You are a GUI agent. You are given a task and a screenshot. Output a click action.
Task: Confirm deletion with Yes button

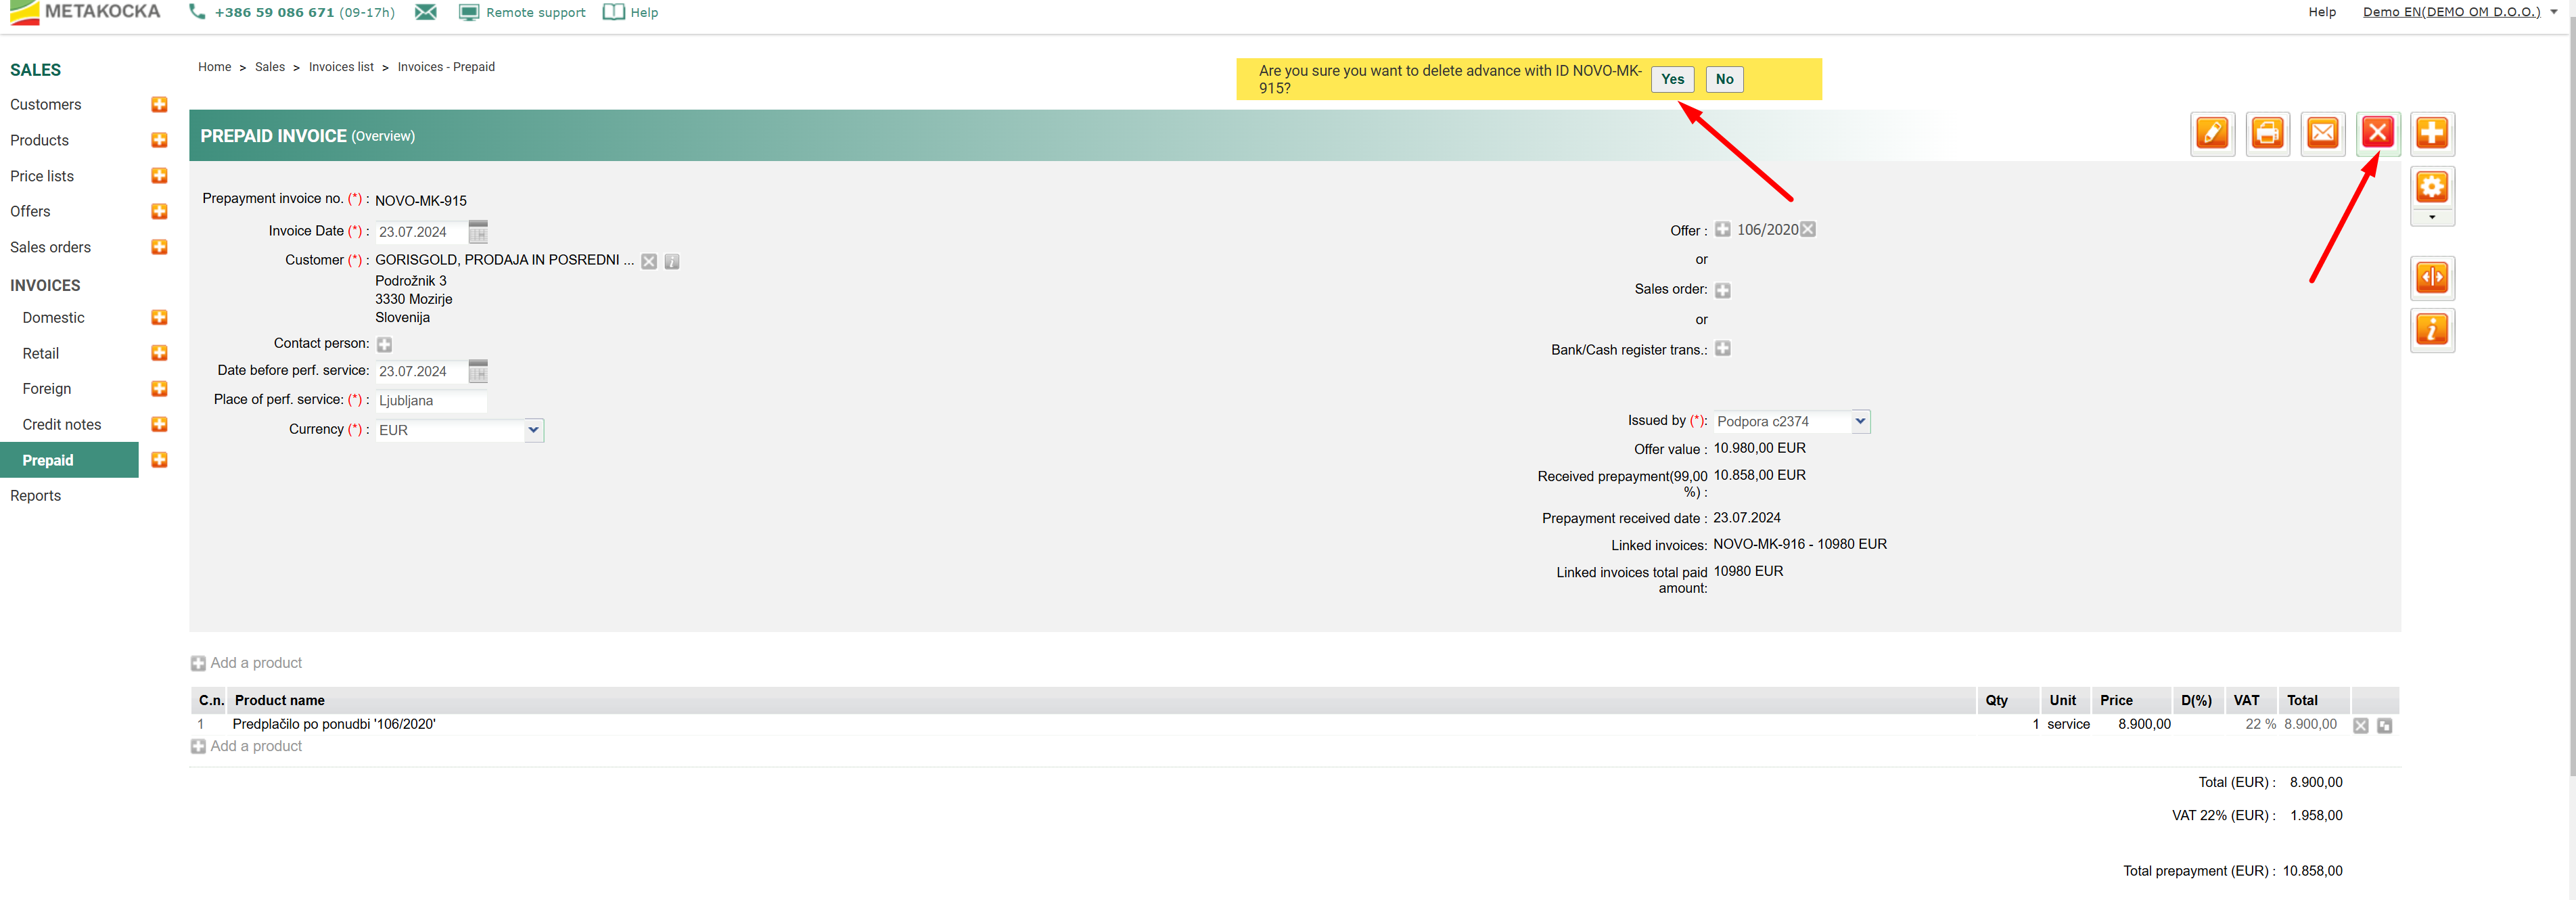(1672, 79)
